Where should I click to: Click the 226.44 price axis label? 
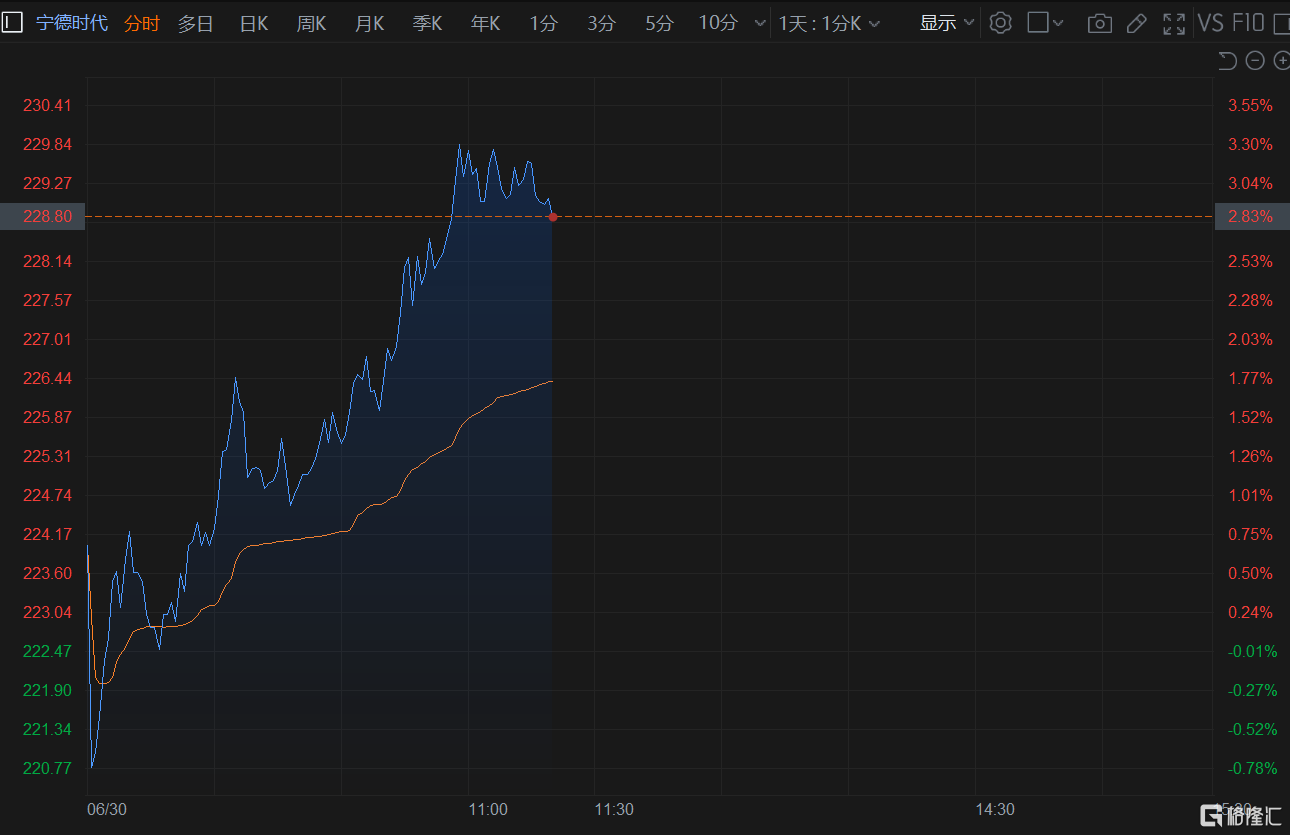click(47, 378)
